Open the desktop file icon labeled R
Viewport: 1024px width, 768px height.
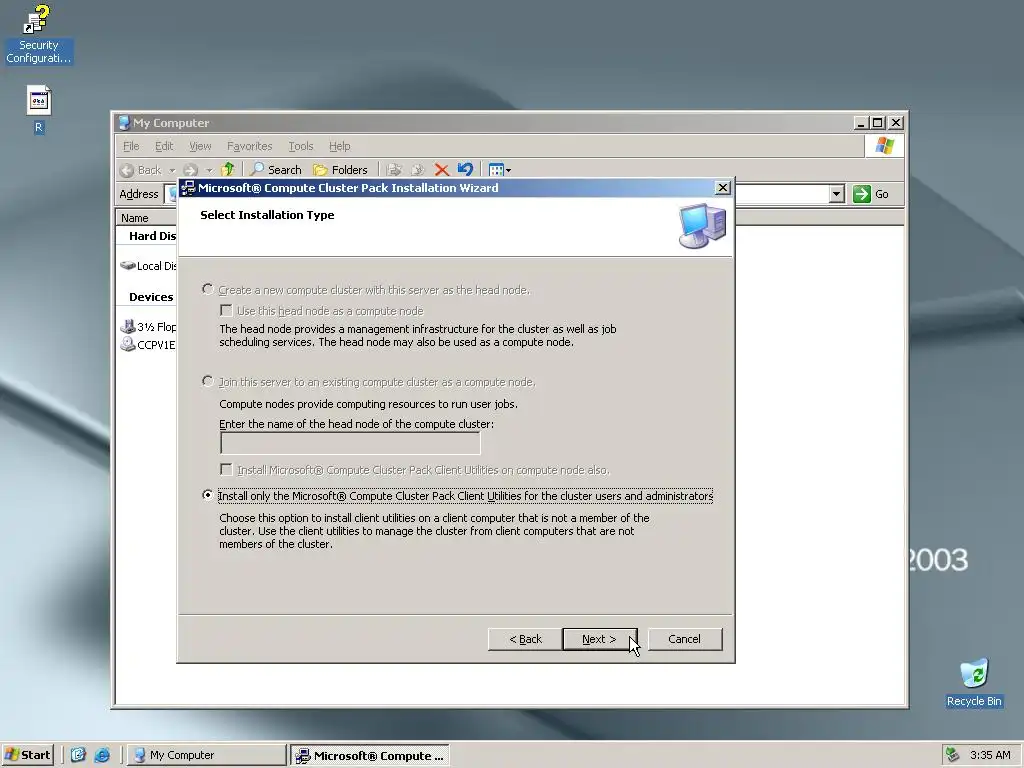click(39, 108)
